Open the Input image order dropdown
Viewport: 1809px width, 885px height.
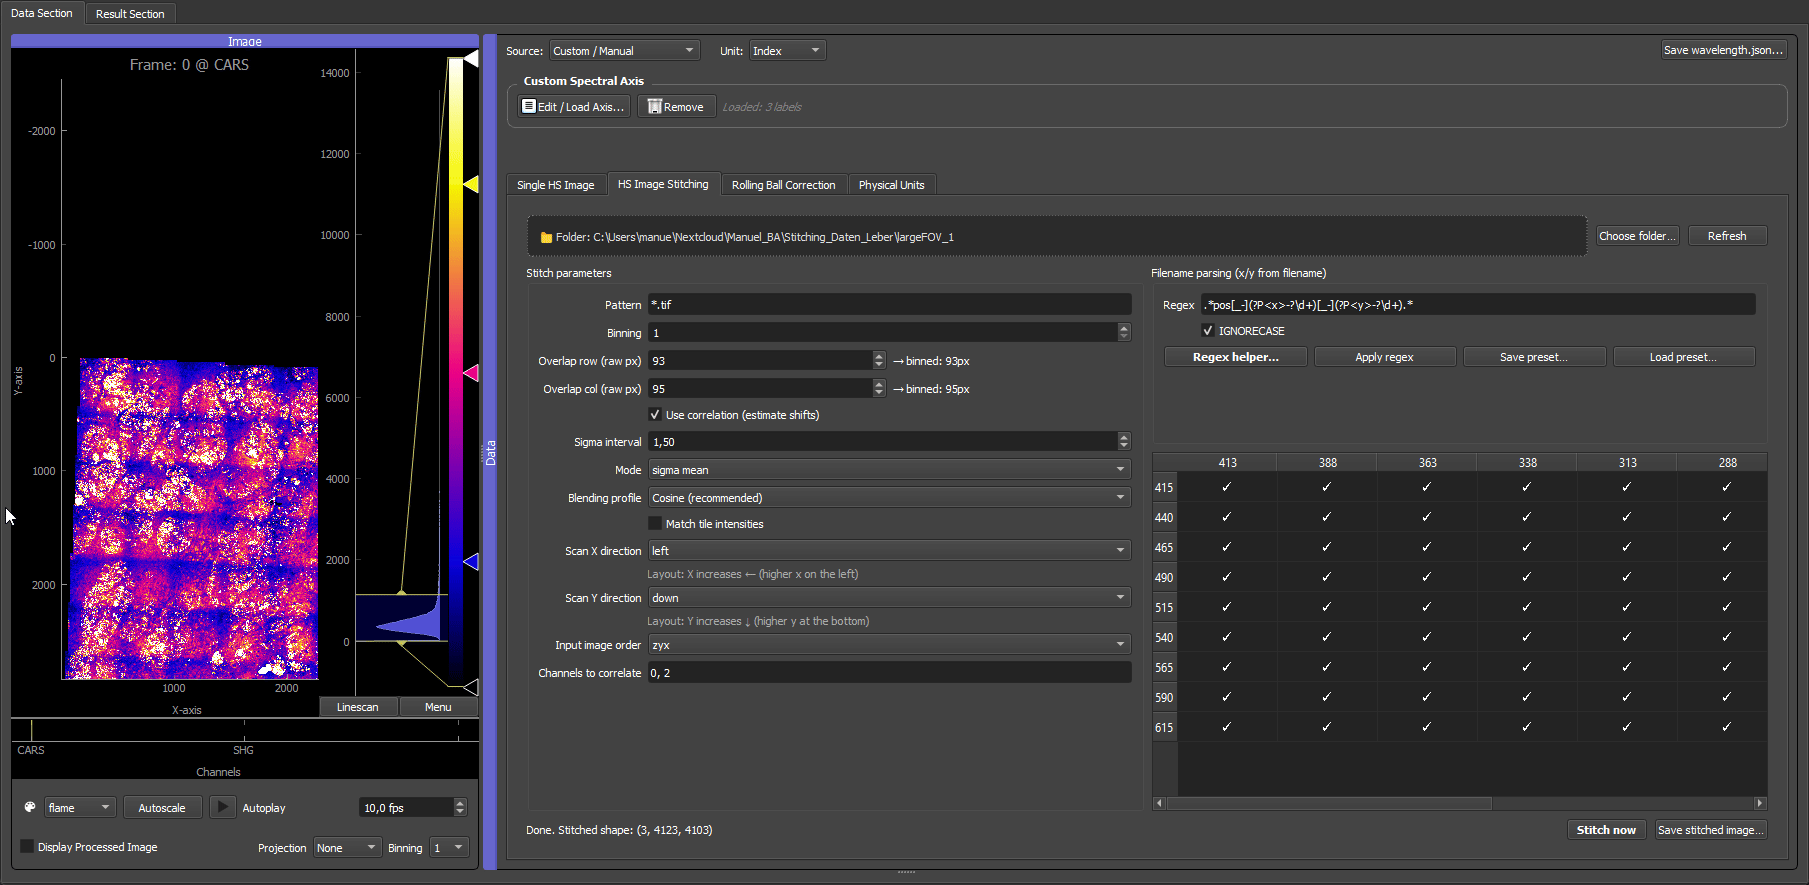(x=890, y=645)
